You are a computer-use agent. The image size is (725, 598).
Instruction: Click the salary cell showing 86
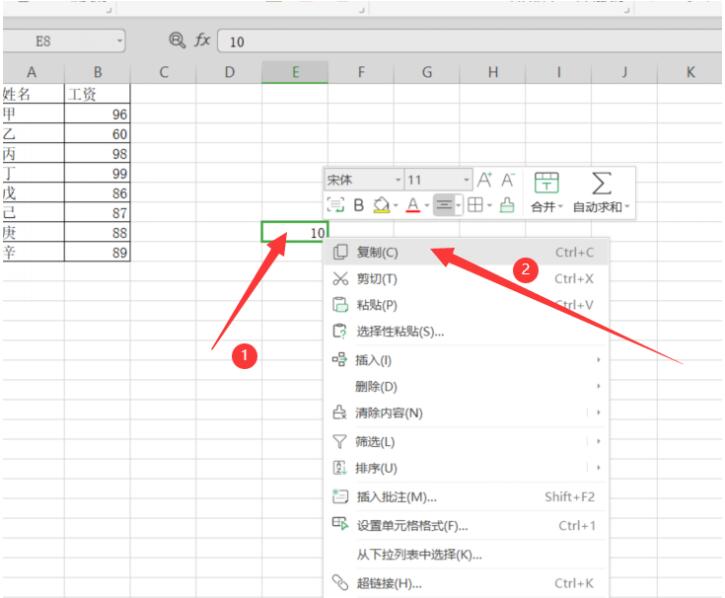coord(98,192)
